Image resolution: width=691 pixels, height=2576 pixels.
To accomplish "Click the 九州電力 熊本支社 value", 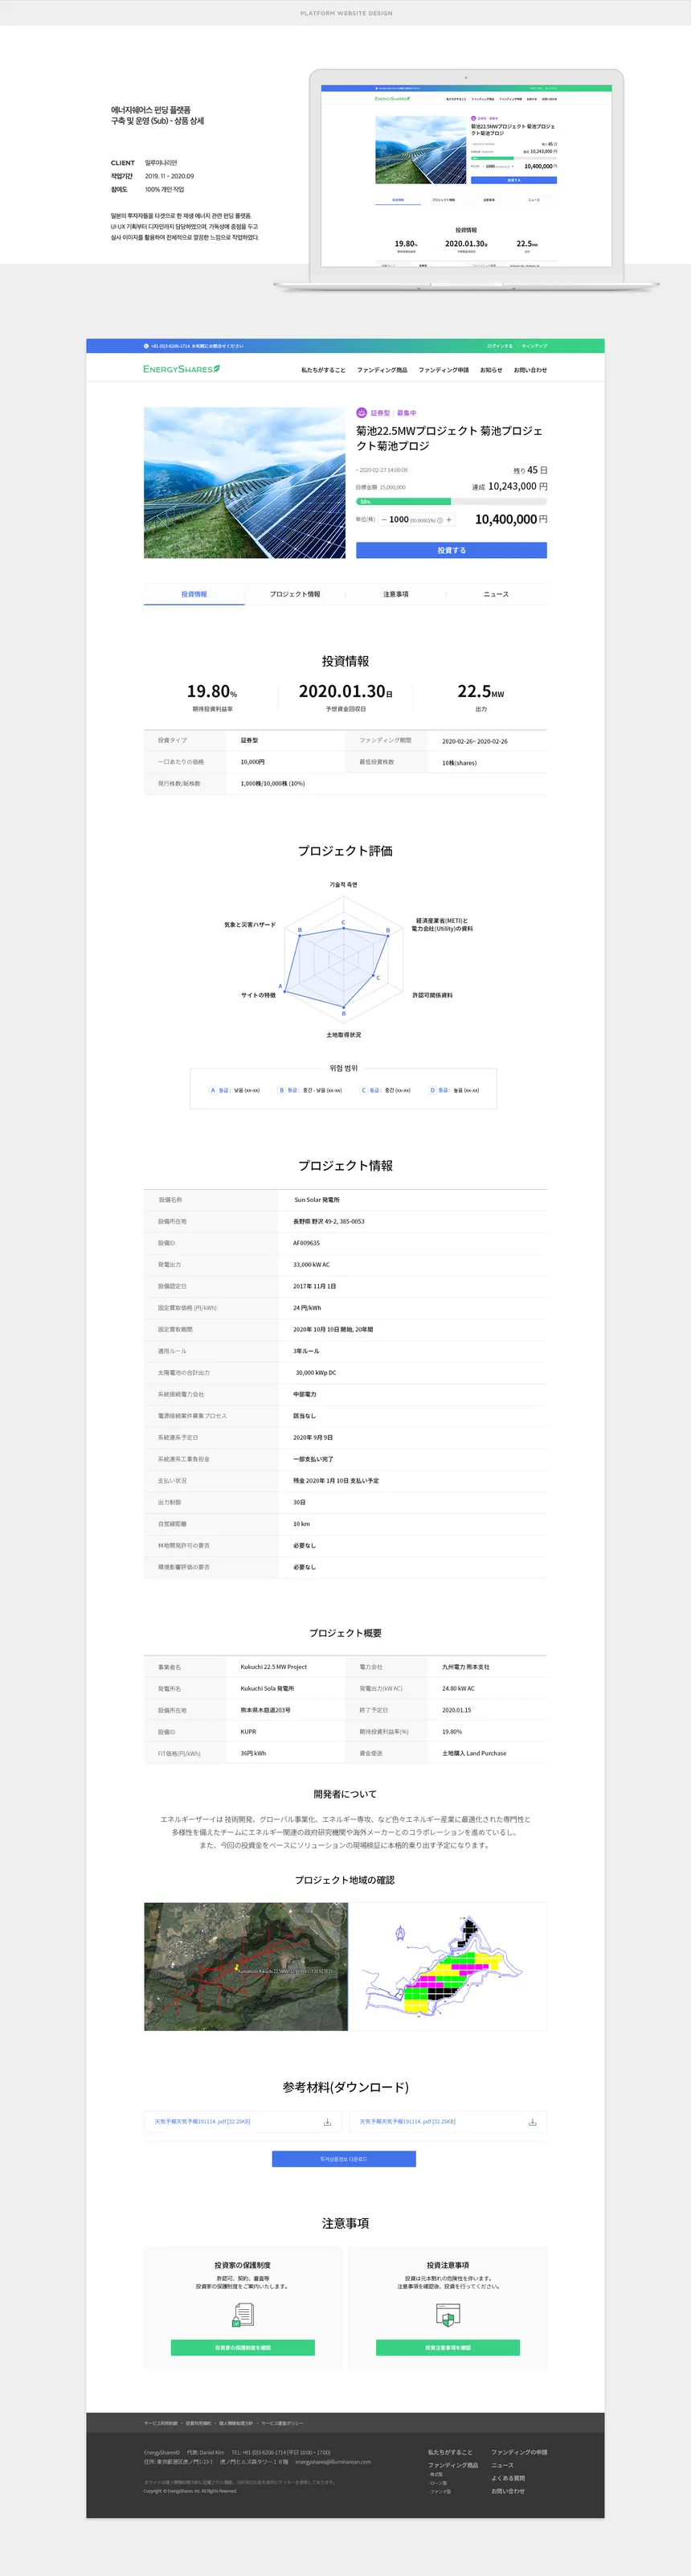I will [466, 1667].
